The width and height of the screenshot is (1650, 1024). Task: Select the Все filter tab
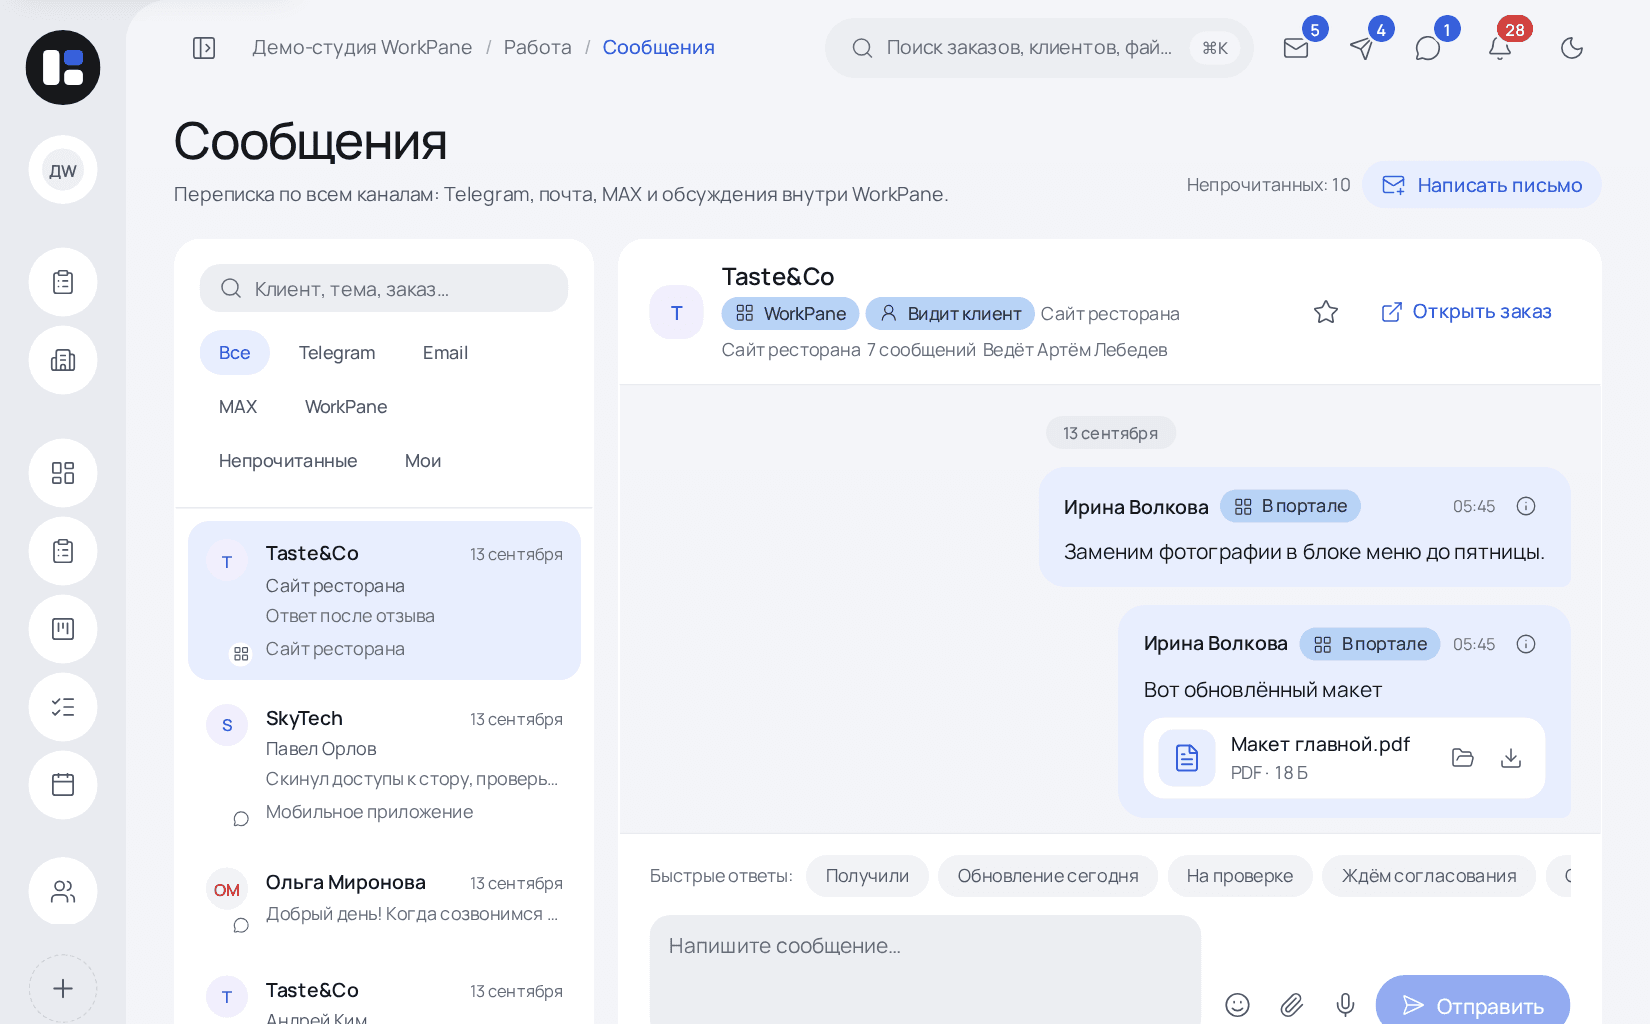pyautogui.click(x=235, y=353)
